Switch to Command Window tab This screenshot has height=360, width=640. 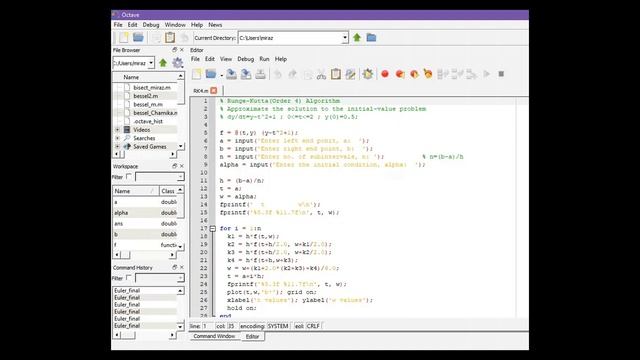click(x=214, y=336)
